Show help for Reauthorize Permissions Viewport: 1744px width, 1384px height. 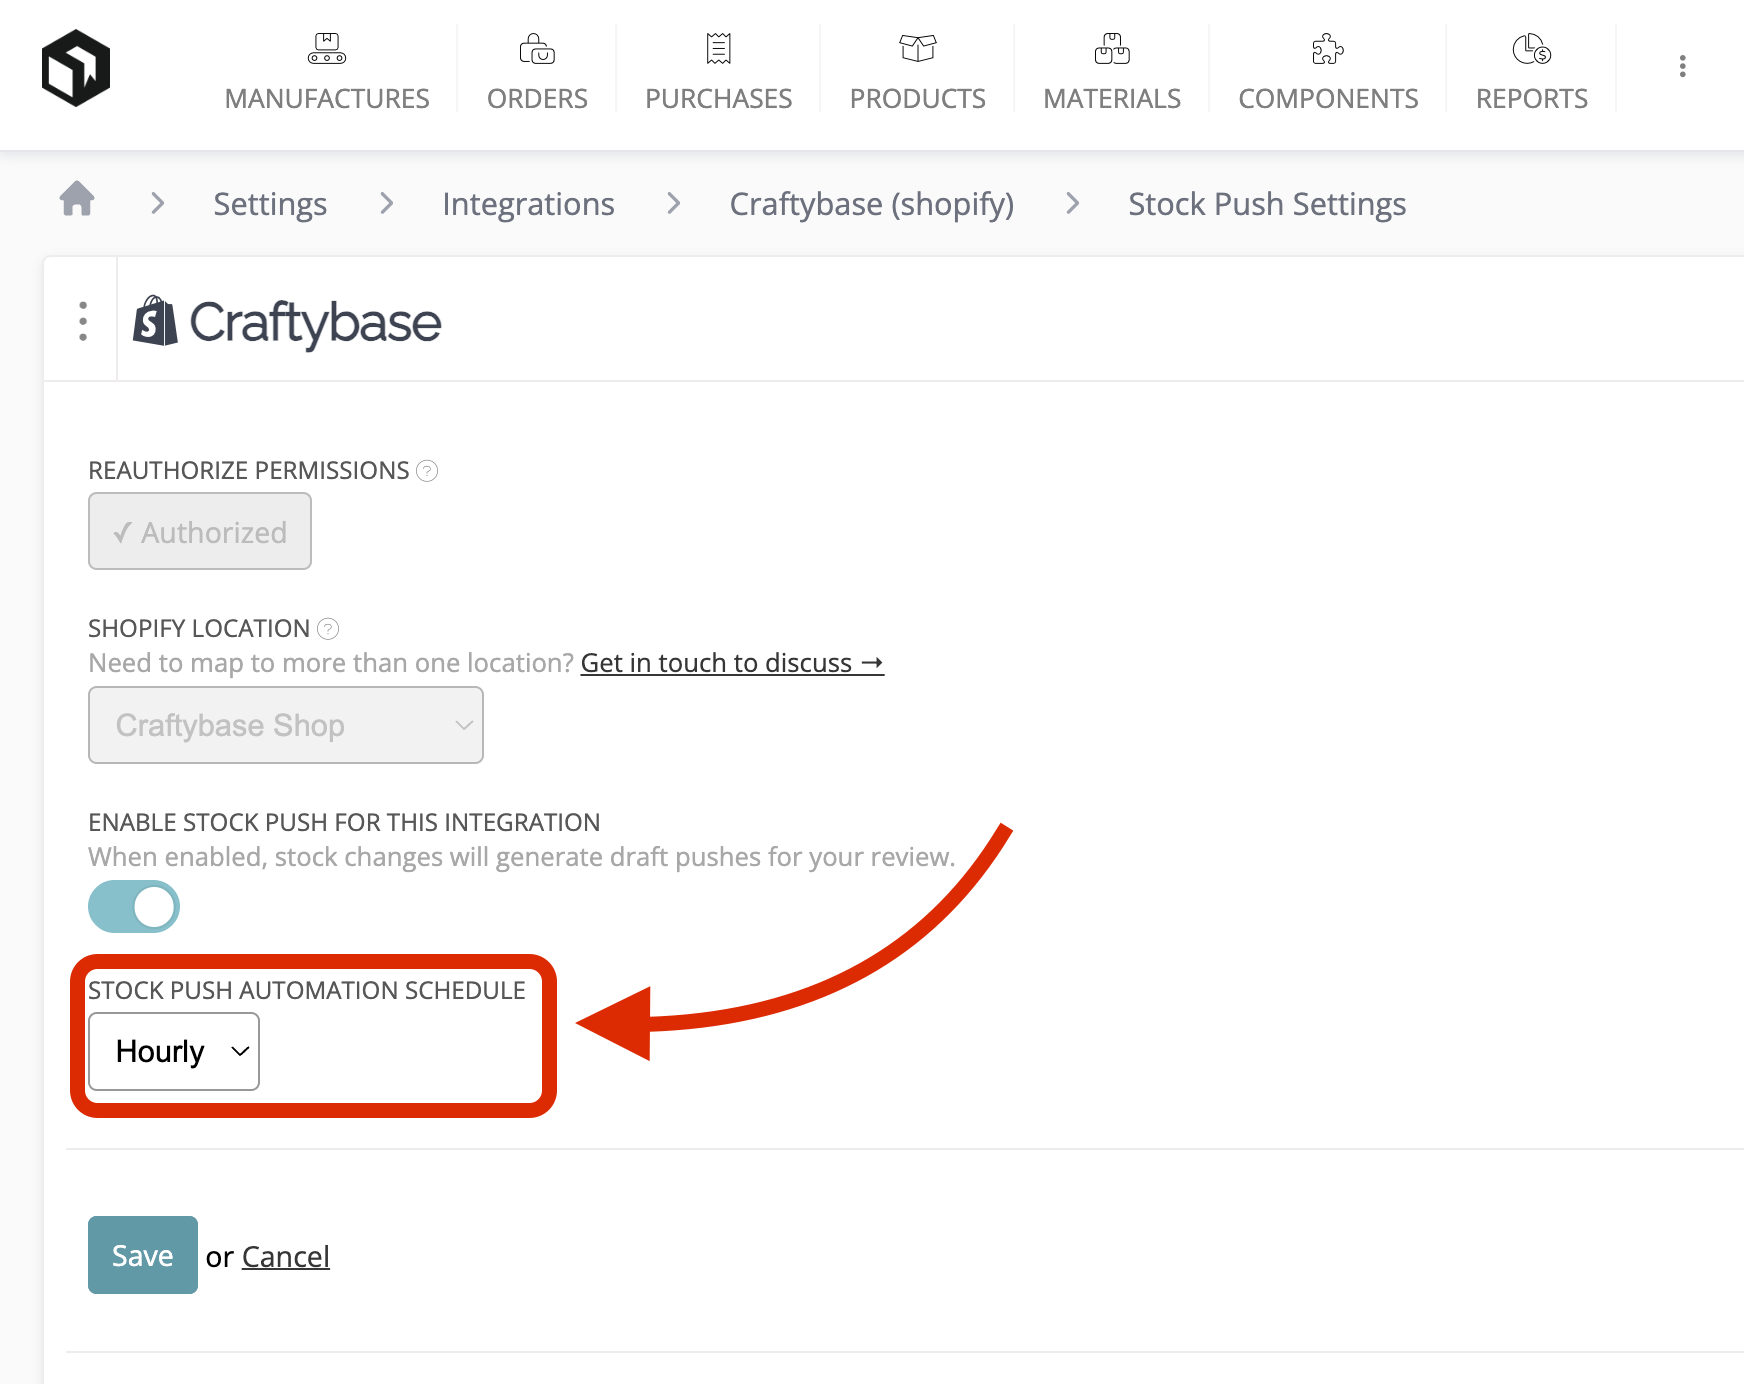coord(427,470)
